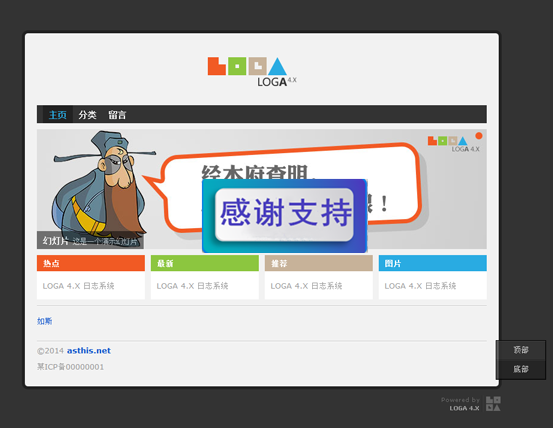Select the blue 图片 section header

(432, 263)
